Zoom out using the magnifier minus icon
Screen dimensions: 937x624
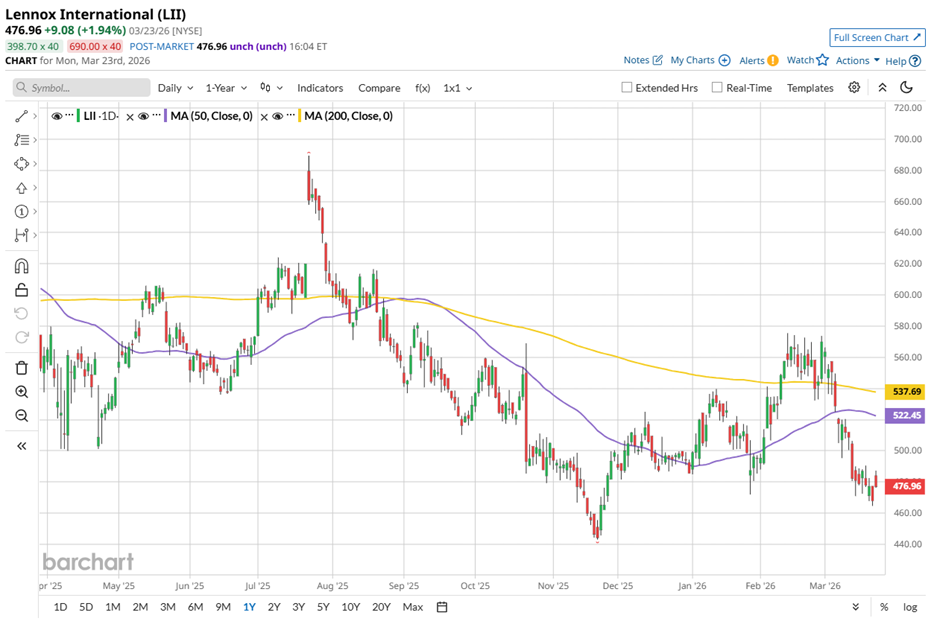pyautogui.click(x=21, y=416)
